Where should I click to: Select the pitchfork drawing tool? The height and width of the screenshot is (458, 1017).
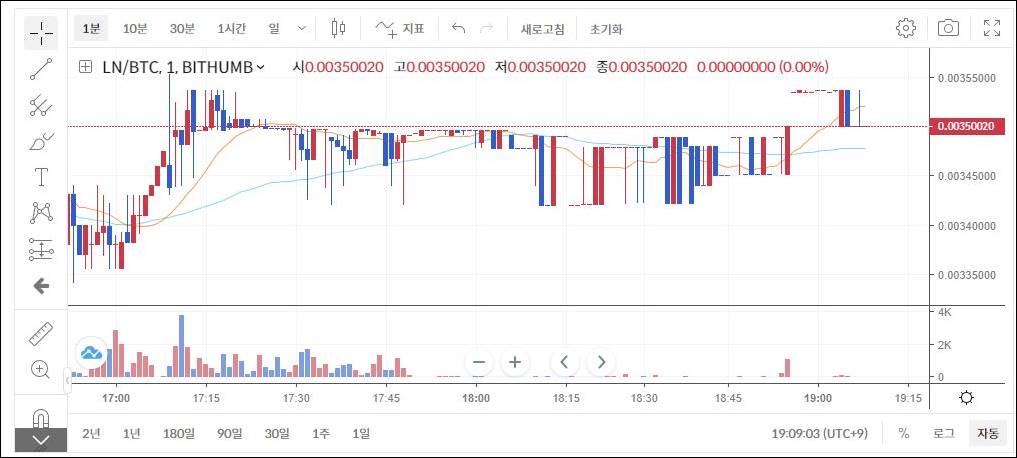[41, 105]
